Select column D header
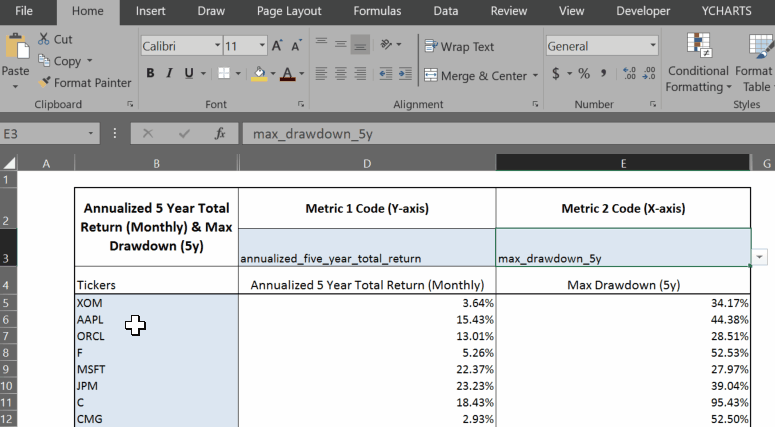Viewport: 775px width, 427px height. click(x=367, y=163)
